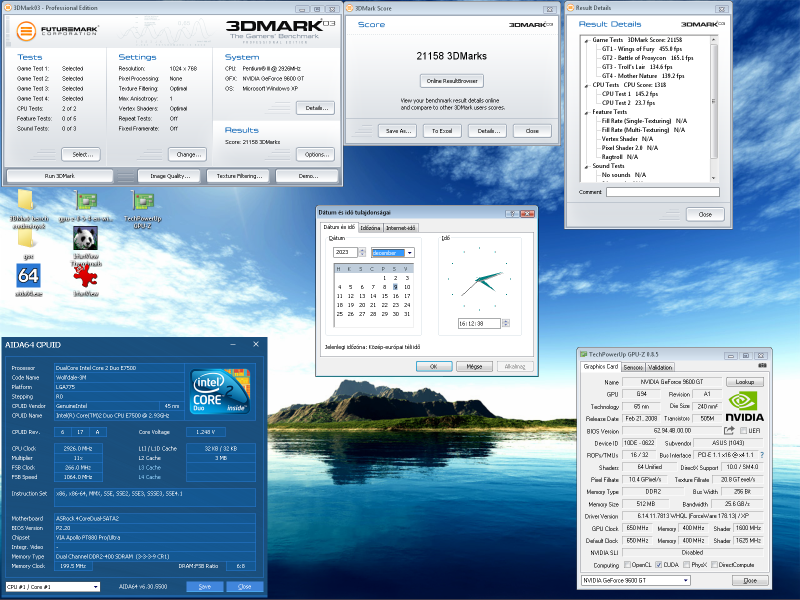Click the year field showing 2023
Viewport: 800px width, 600px height.
pos(346,252)
